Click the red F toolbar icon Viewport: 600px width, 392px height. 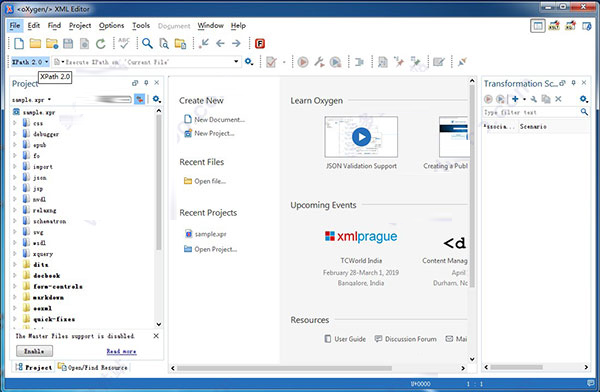tap(260, 43)
